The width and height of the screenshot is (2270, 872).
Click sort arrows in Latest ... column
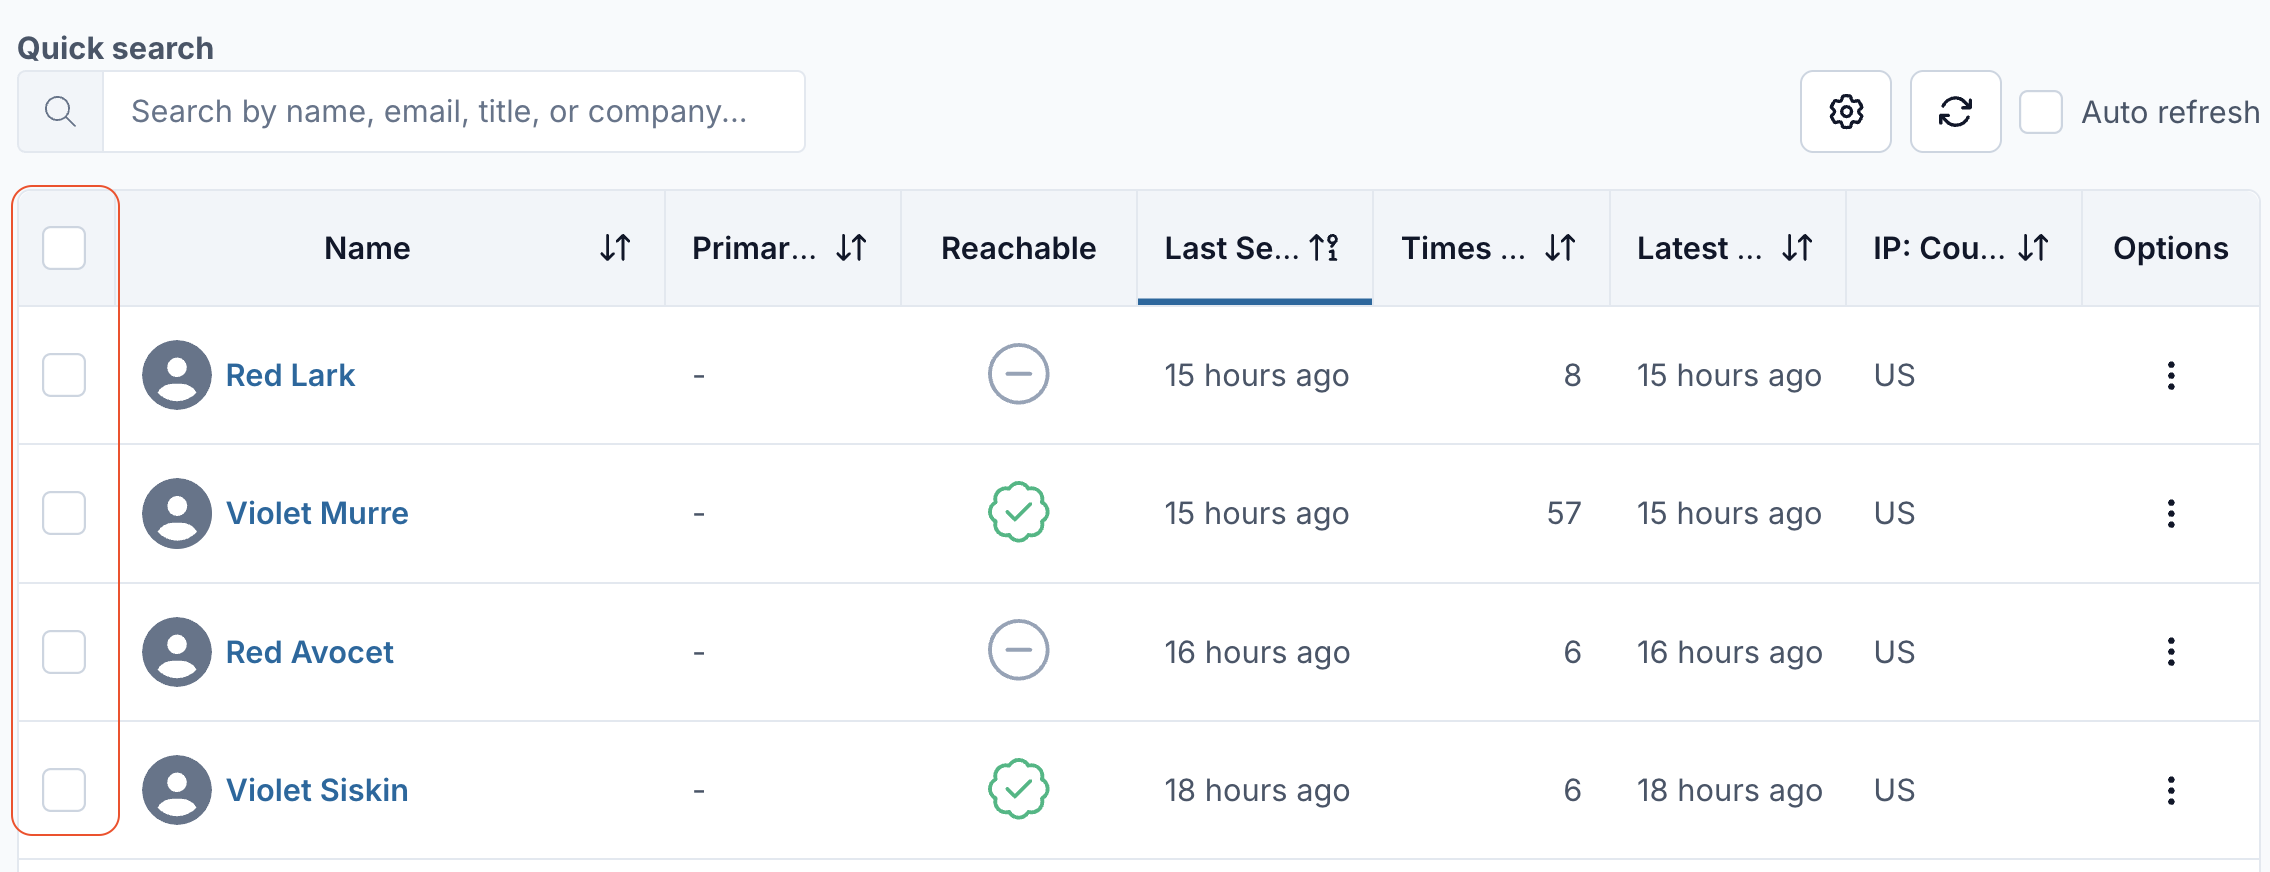pos(1797,247)
